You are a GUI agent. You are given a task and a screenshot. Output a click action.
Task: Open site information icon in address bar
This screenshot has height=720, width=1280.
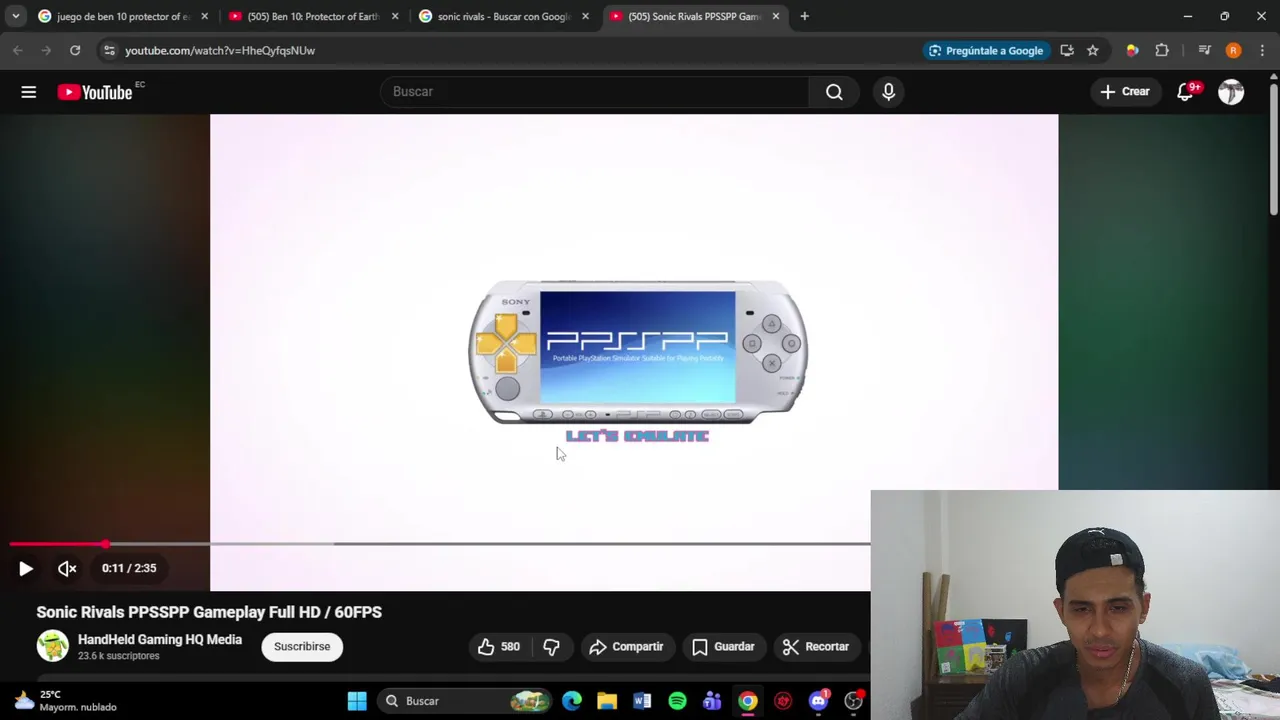pos(109,50)
